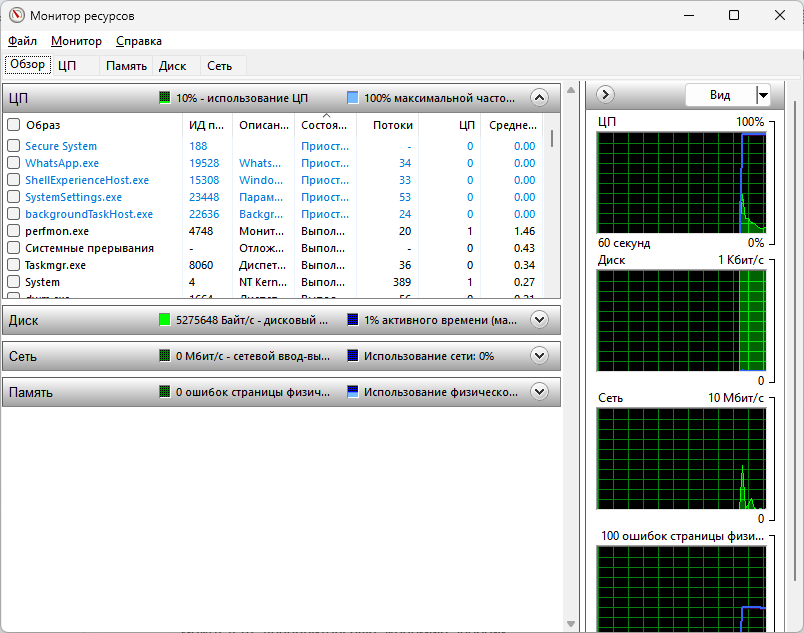Enable the perfmon.exe process checkbox
The image size is (804, 633).
tap(14, 231)
